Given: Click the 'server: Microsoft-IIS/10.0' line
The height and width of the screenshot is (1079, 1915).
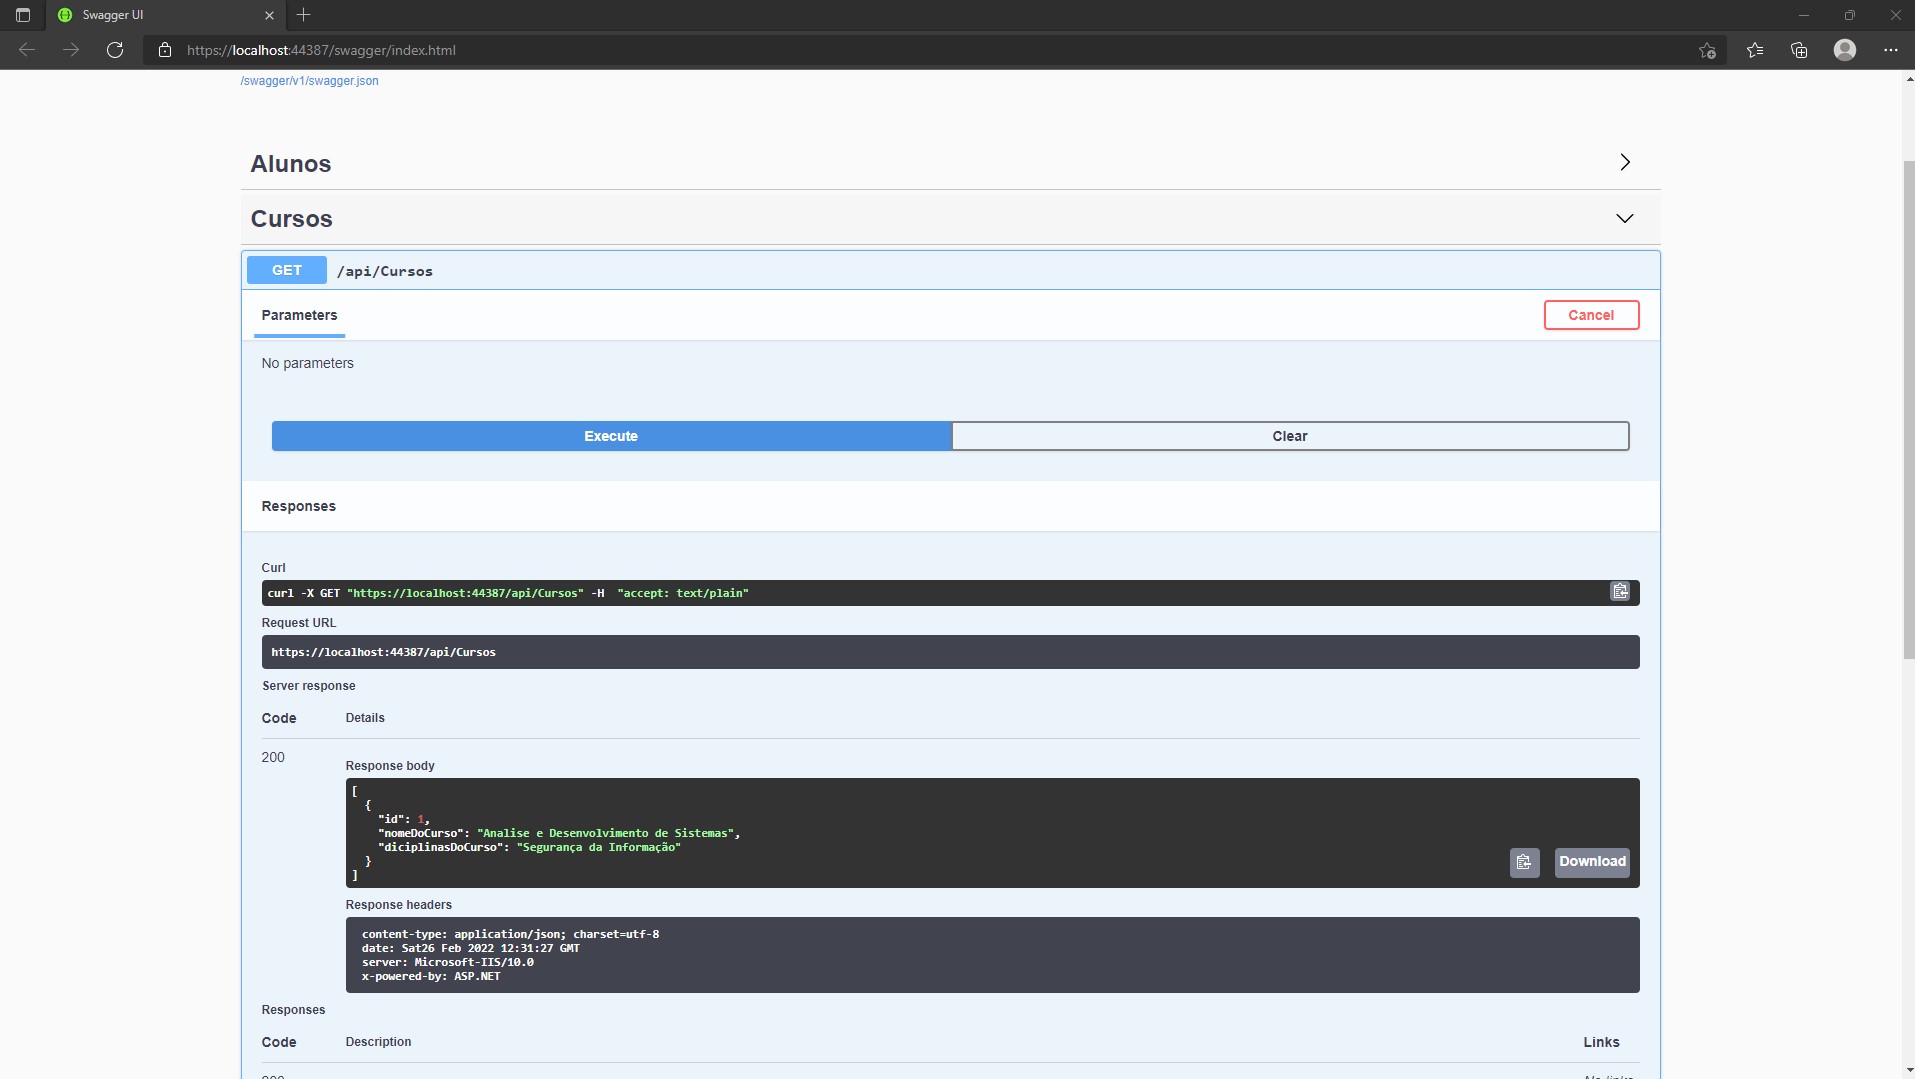Looking at the screenshot, I should coord(447,962).
